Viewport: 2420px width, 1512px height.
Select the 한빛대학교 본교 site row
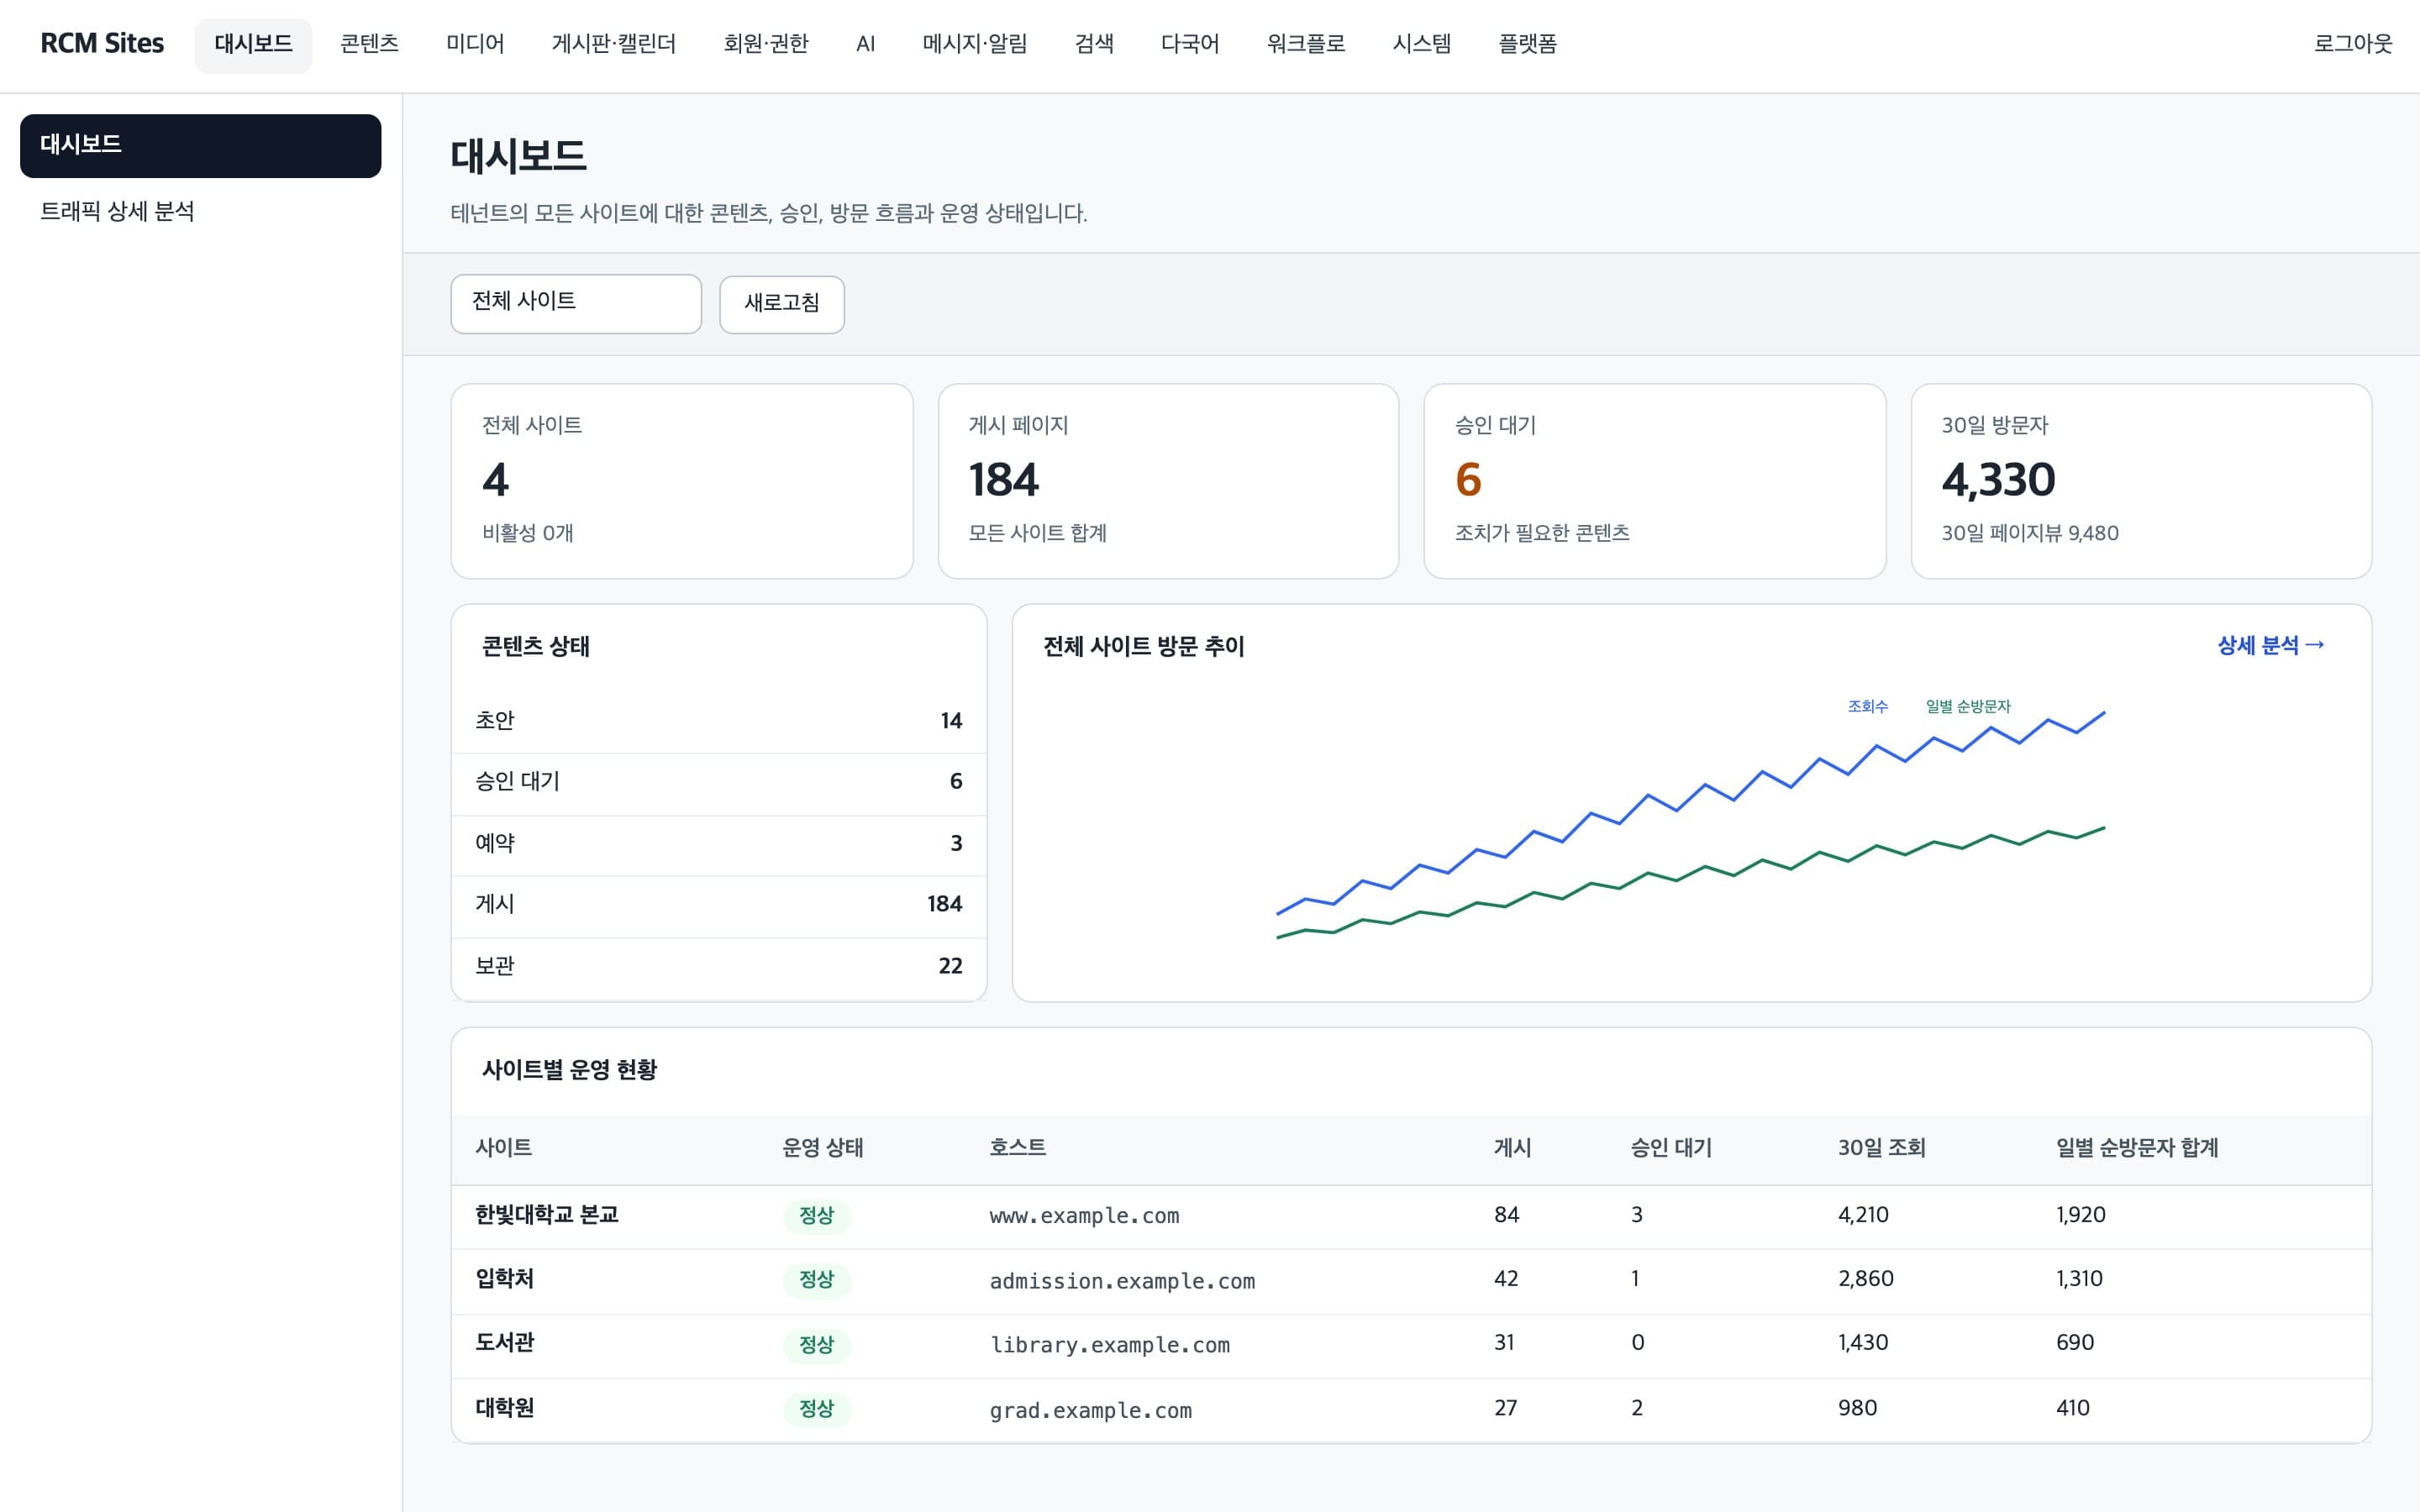point(1411,1215)
